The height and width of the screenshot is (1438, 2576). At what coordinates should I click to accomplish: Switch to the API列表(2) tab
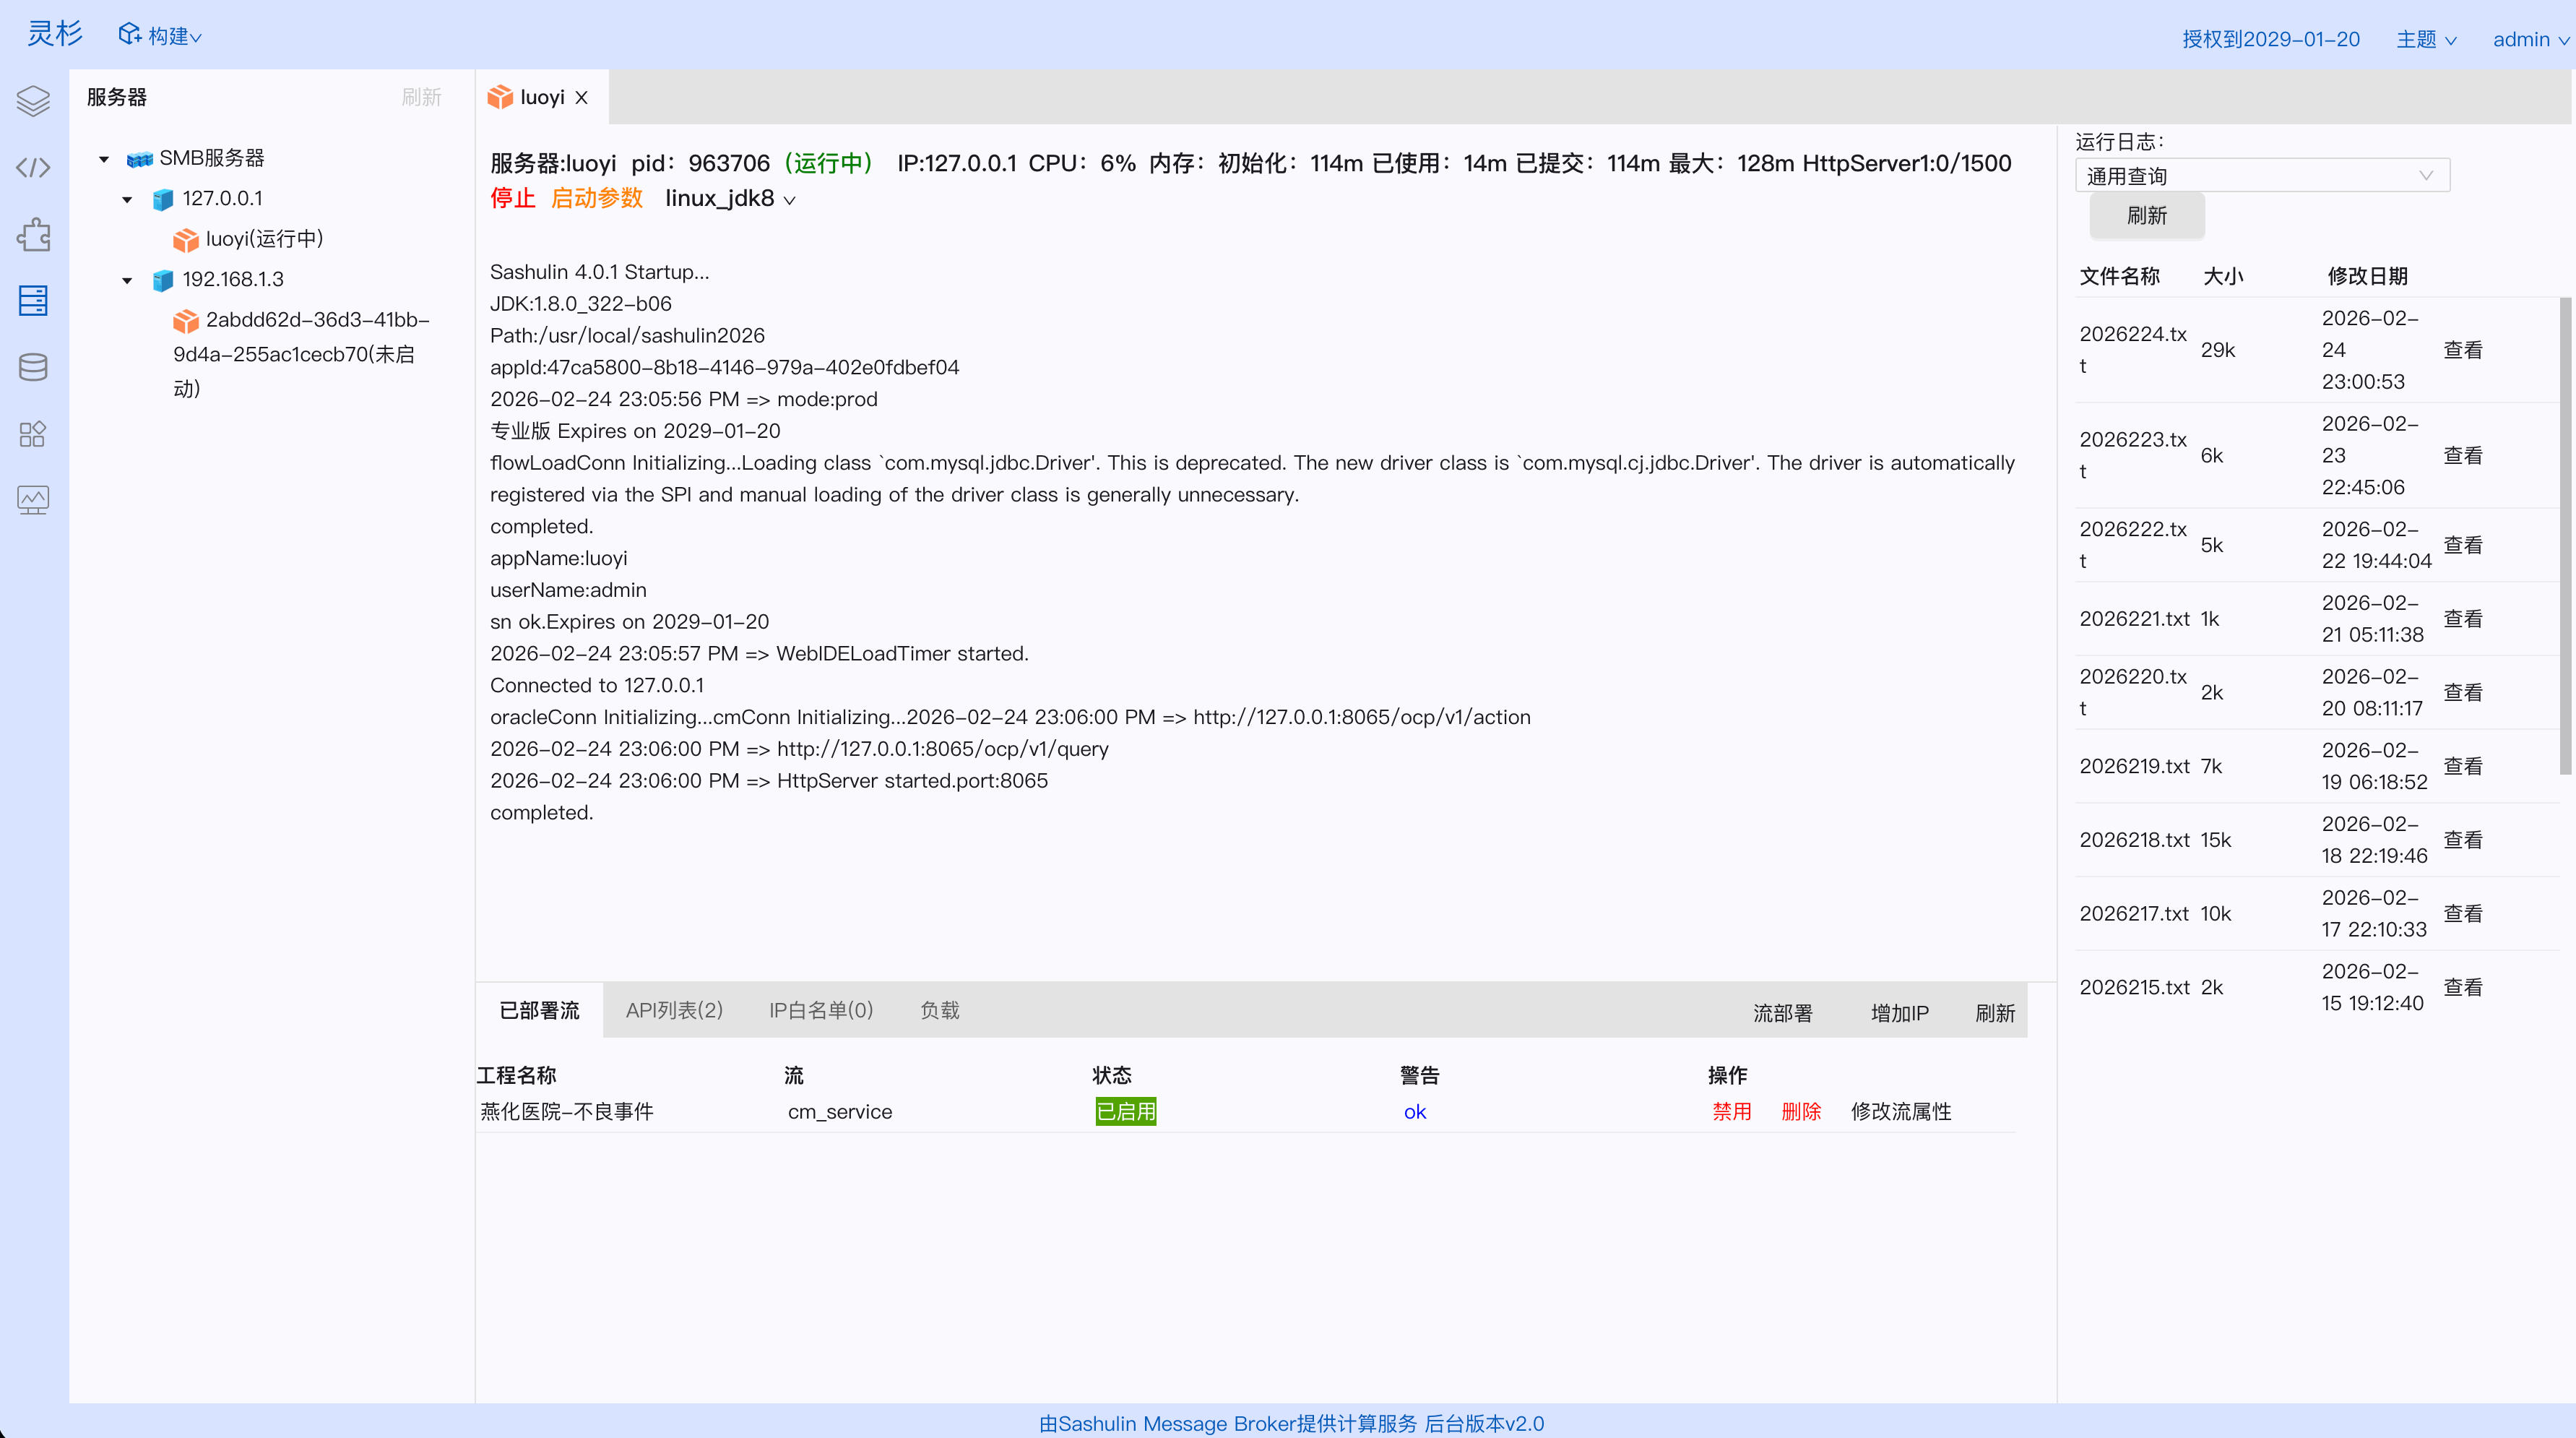[674, 1010]
